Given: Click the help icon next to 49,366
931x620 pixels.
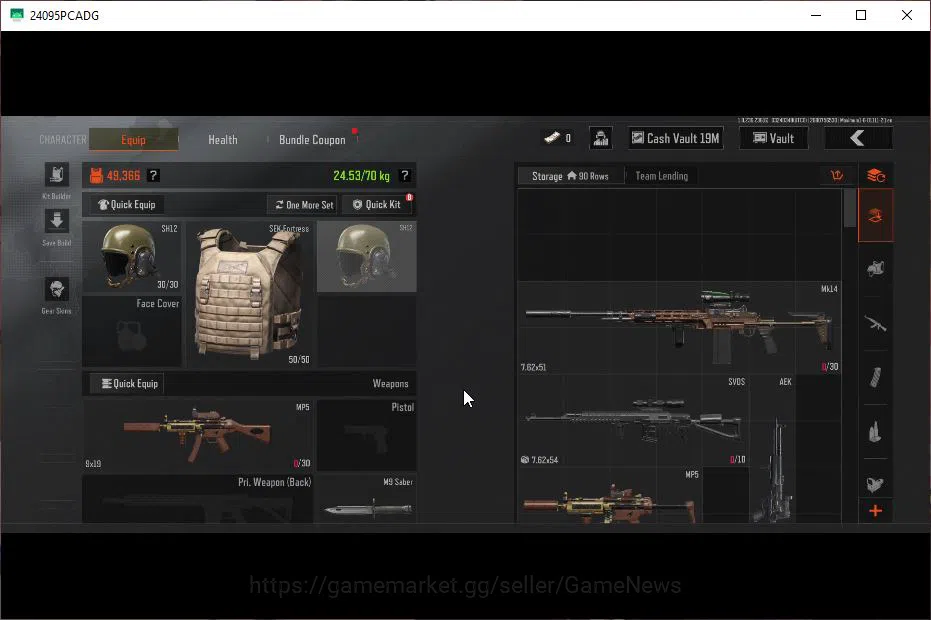Looking at the screenshot, I should click(153, 176).
